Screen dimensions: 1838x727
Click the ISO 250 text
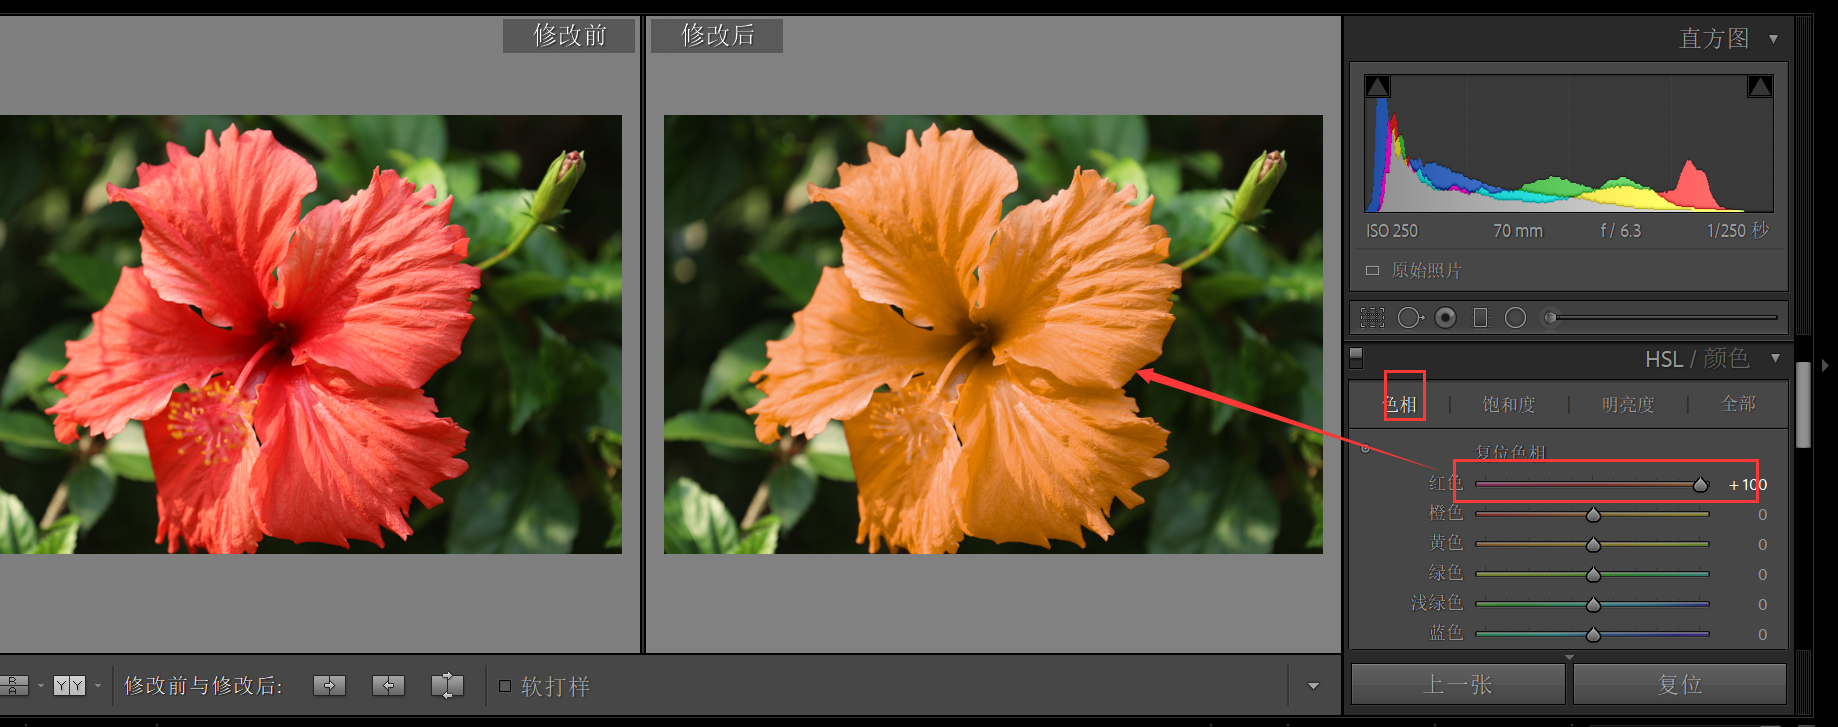1392,231
